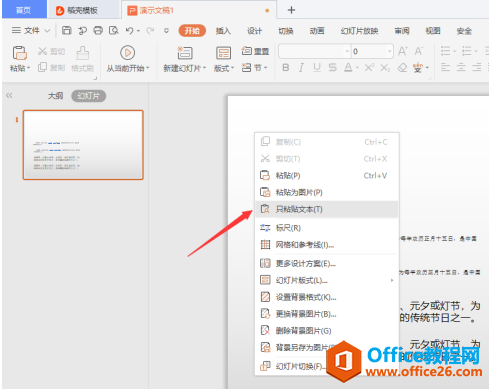Click the Save icon in quick toolbar
The height and width of the screenshot is (389, 489).
click(67, 31)
